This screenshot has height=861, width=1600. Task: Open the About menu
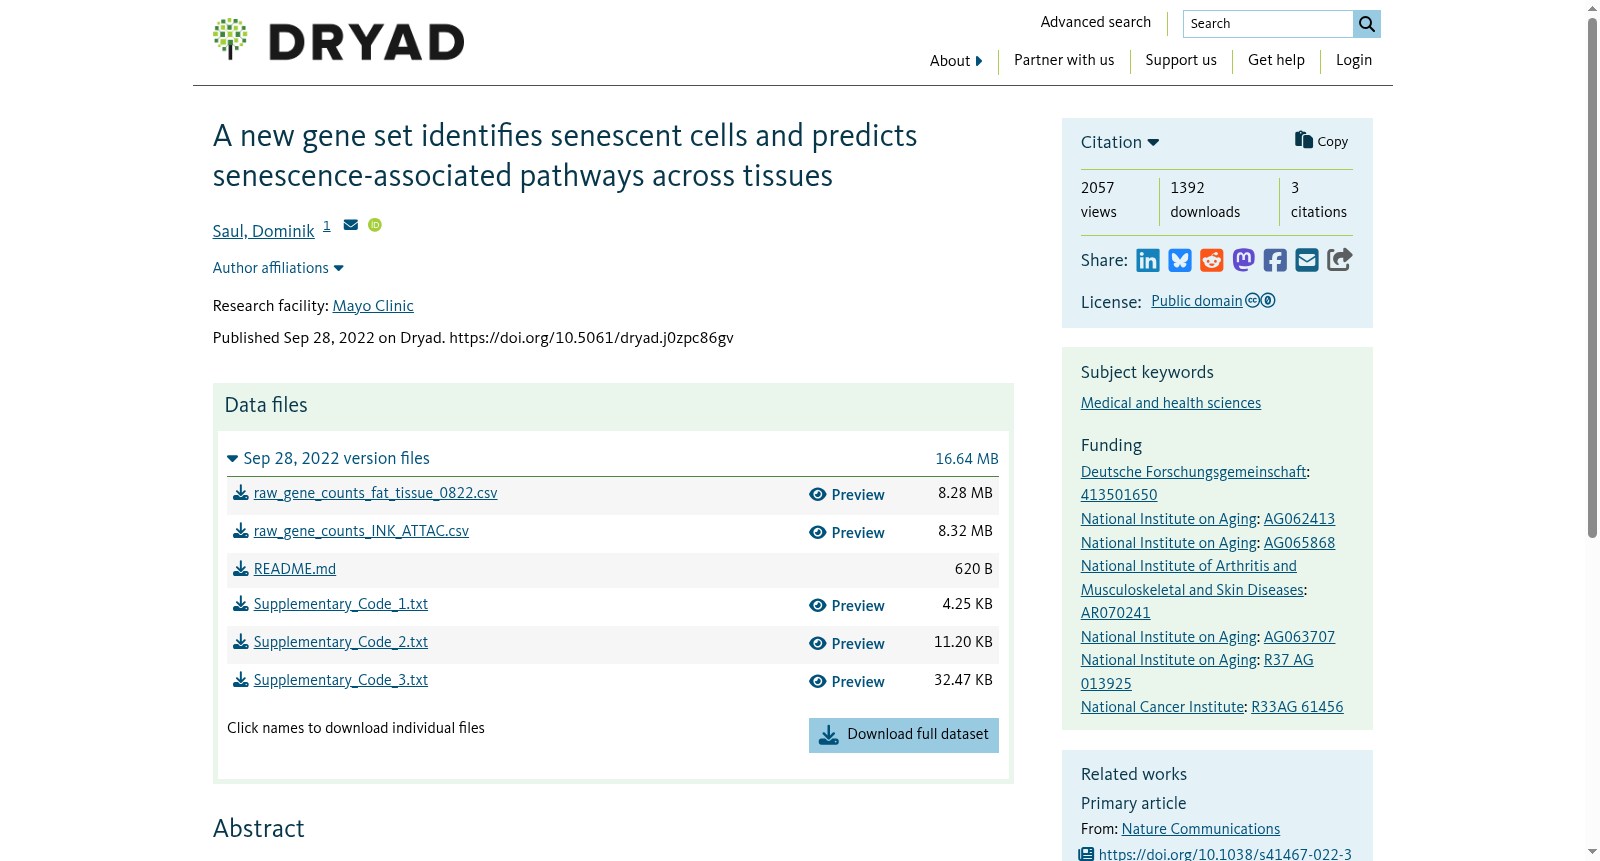pyautogui.click(x=956, y=61)
